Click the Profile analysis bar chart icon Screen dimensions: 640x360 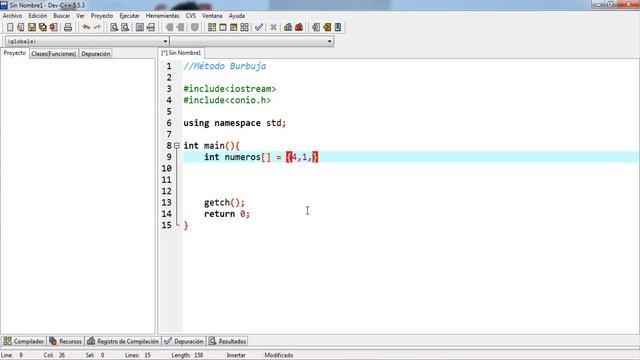point(288,27)
